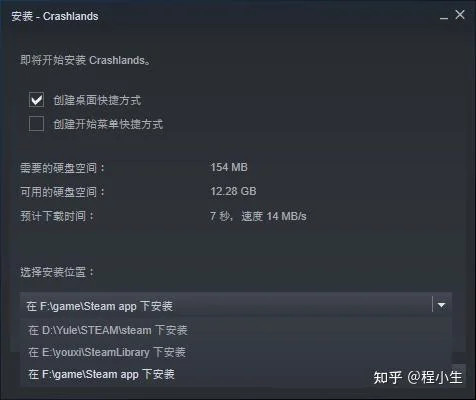Viewport: 476px width, 400px height.
Task: Click the 预计下载时间 label
Action: click(x=57, y=216)
